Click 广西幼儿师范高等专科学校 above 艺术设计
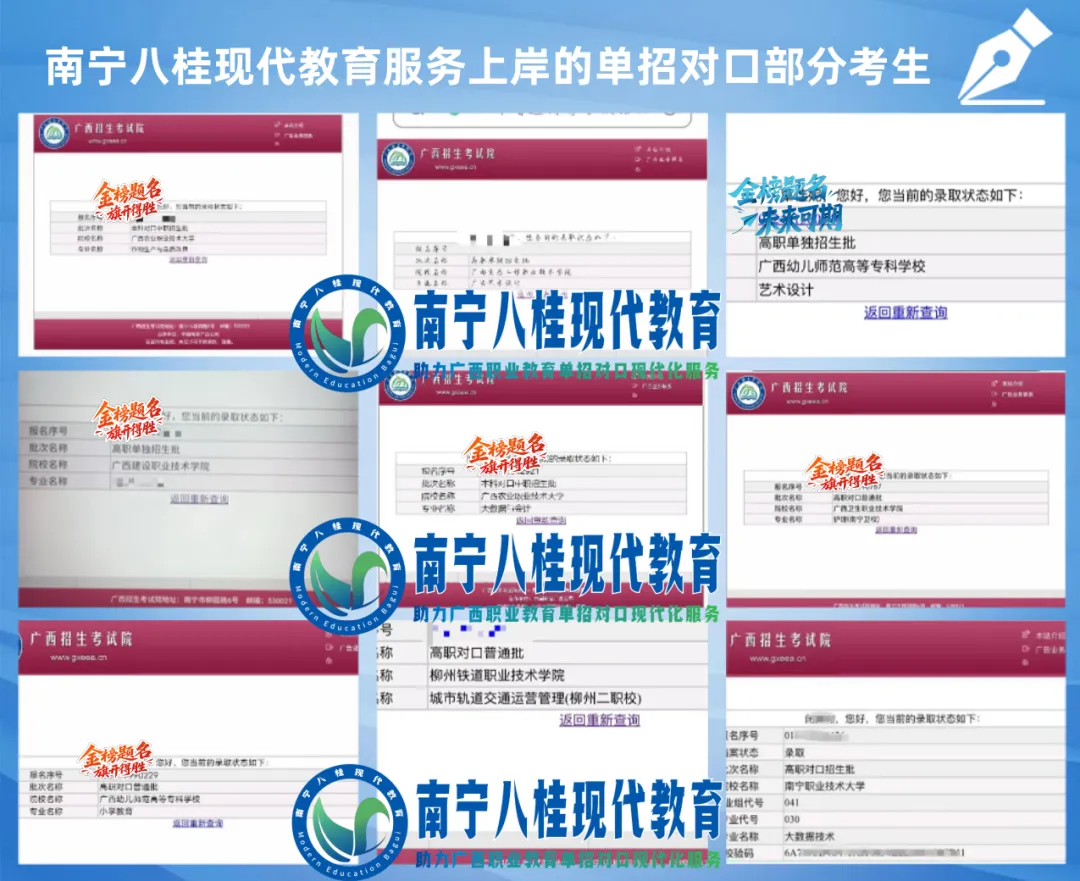The image size is (1080, 881). click(x=842, y=267)
